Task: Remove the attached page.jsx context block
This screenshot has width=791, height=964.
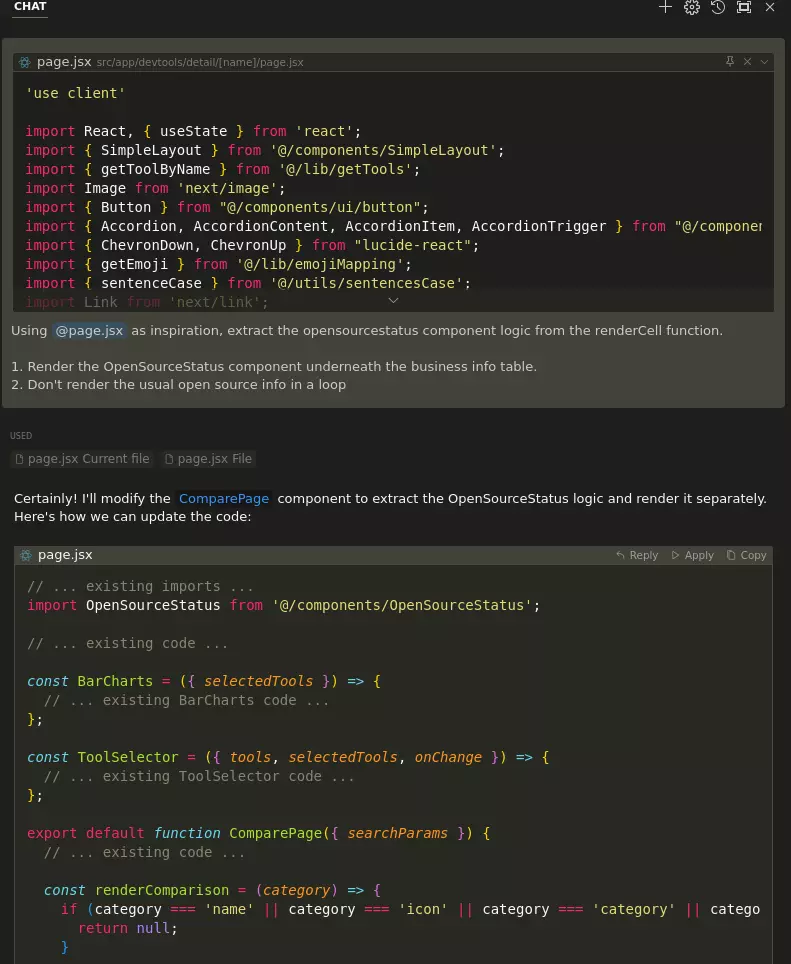Action: tap(747, 62)
